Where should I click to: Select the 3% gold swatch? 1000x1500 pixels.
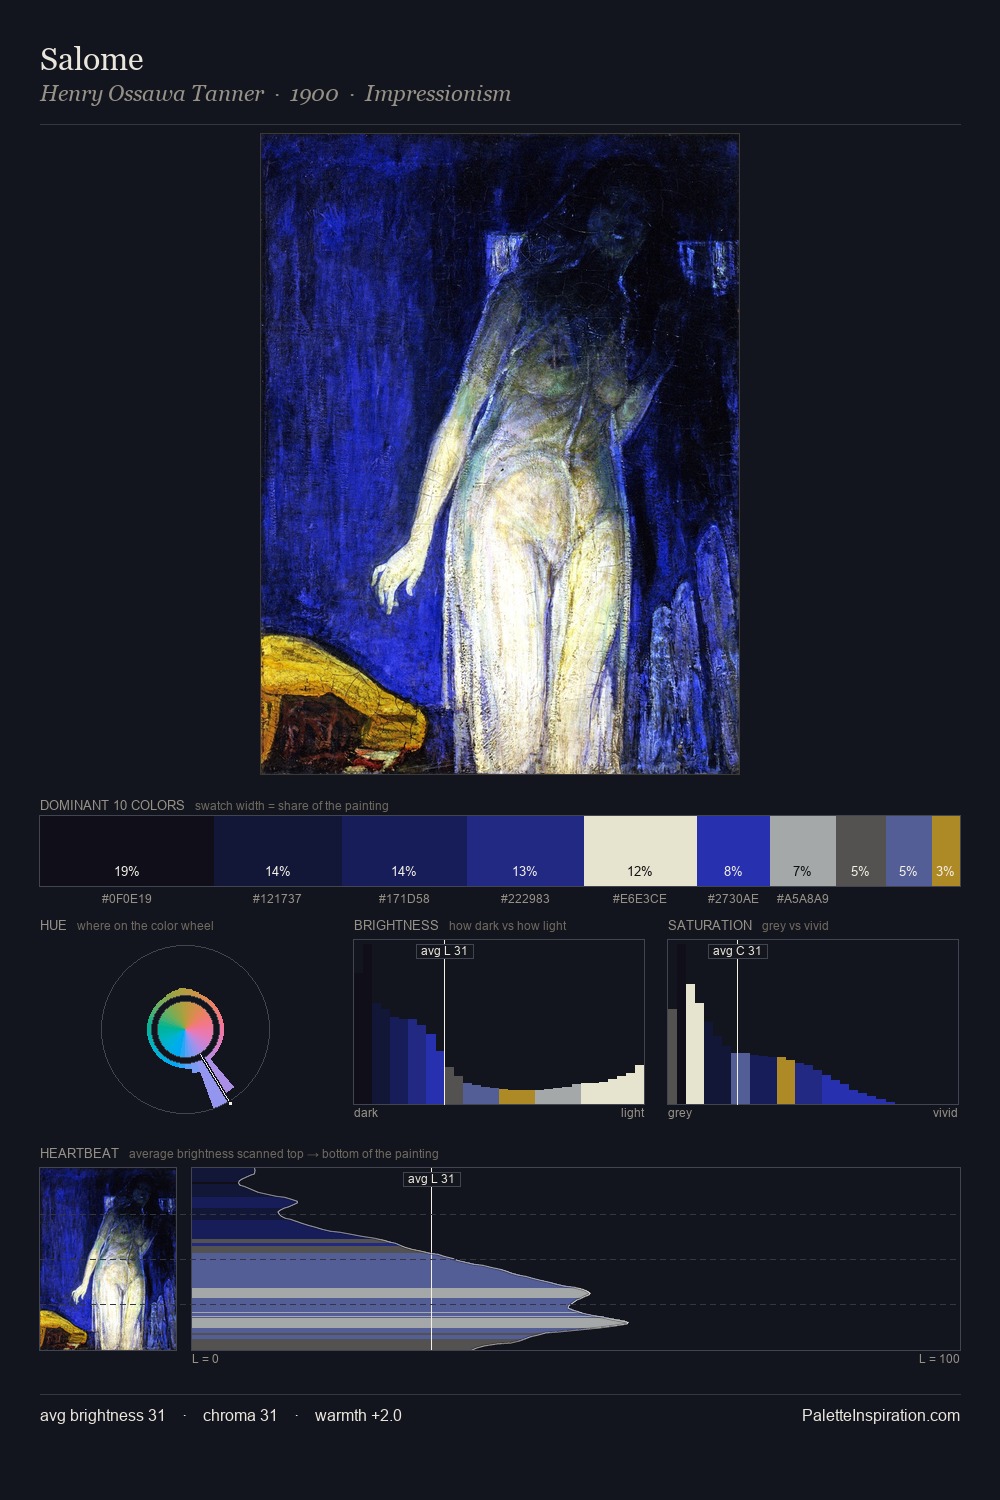pos(946,851)
